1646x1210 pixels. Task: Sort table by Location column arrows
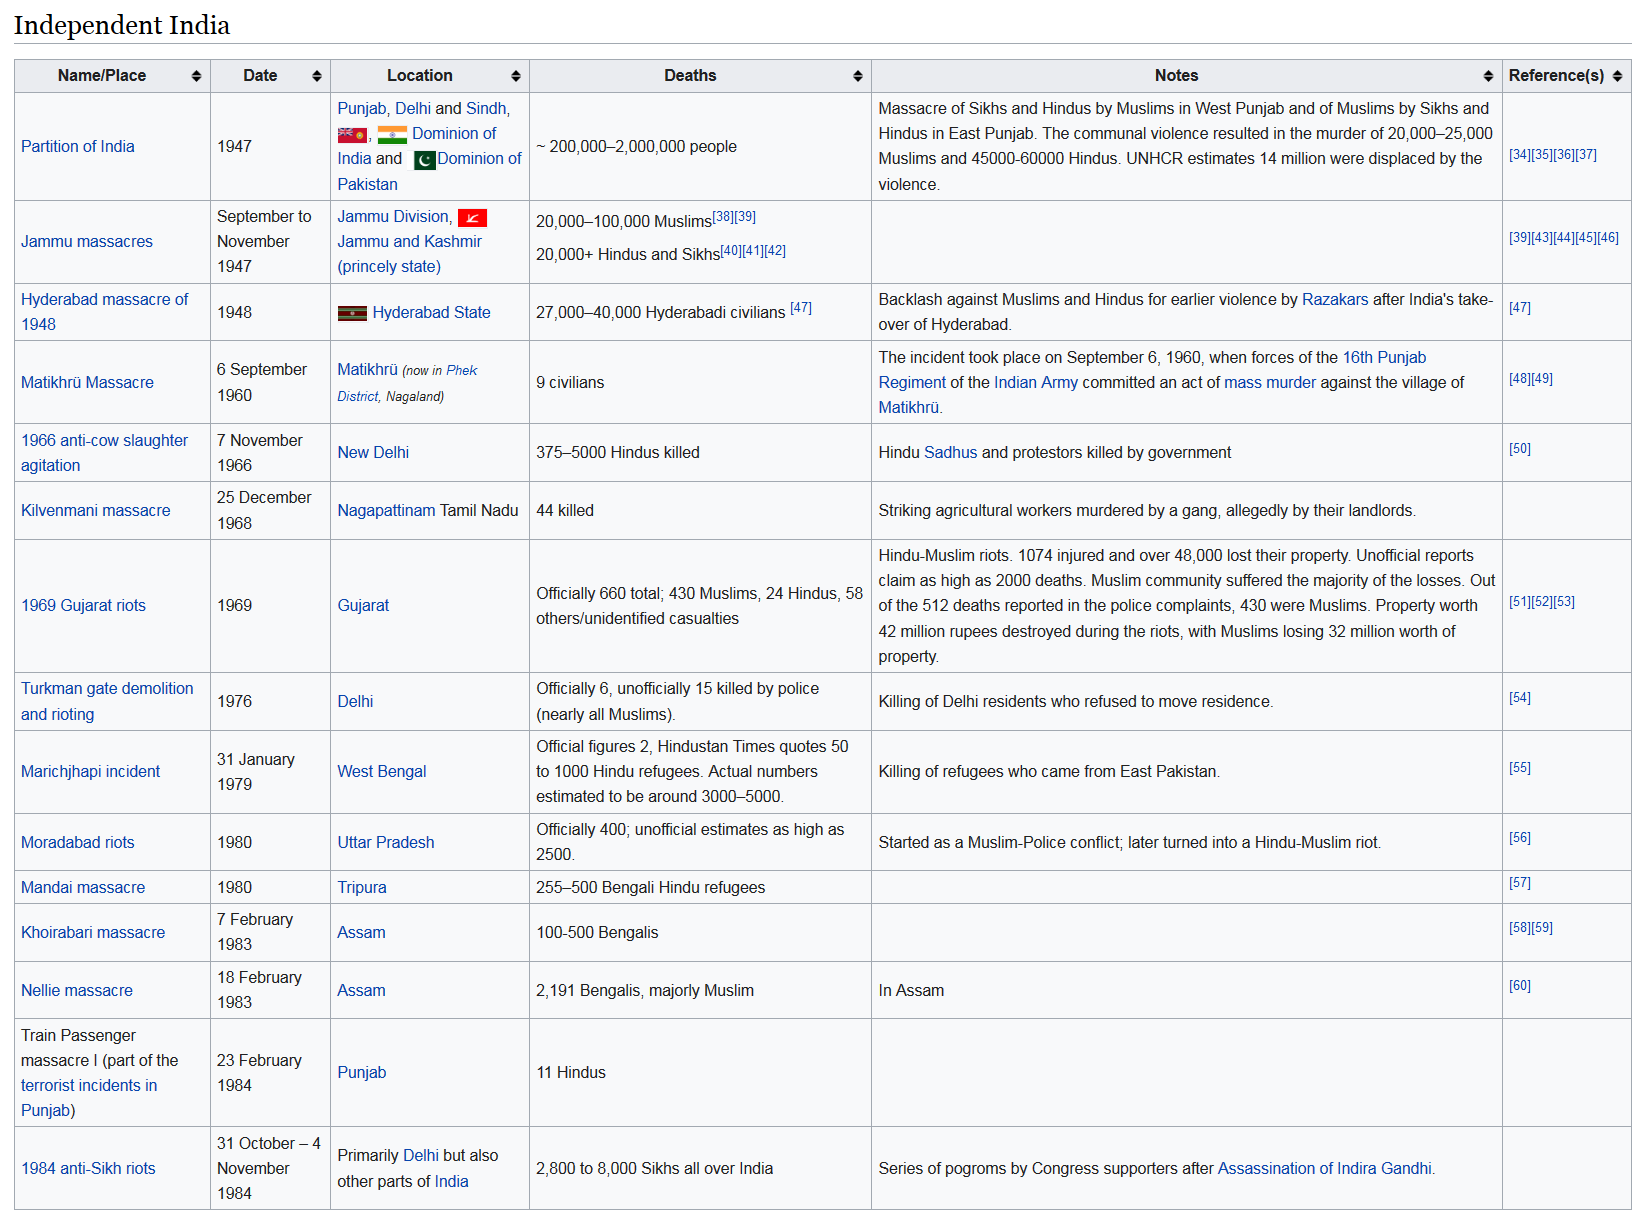(516, 76)
